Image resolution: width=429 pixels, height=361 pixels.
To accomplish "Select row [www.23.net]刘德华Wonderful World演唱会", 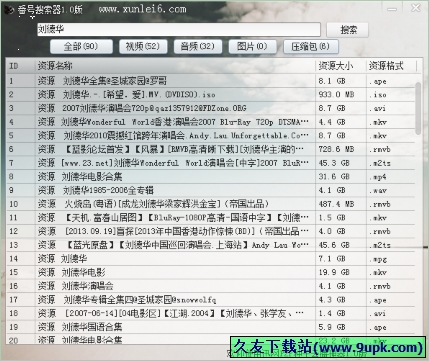I will click(x=211, y=163).
